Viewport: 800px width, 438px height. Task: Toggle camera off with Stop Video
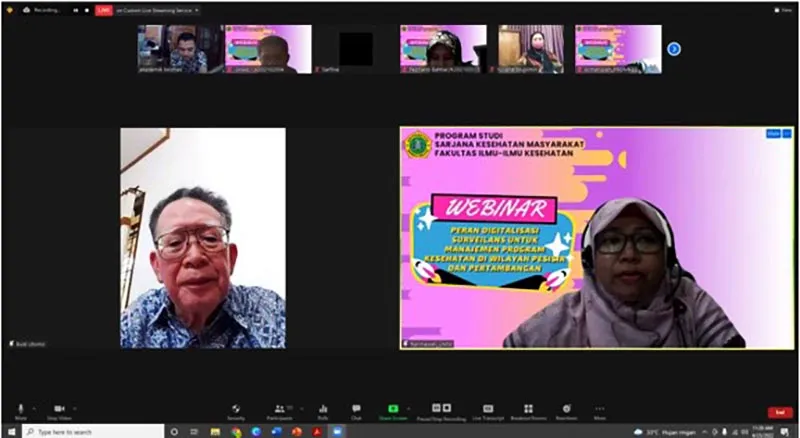59,411
